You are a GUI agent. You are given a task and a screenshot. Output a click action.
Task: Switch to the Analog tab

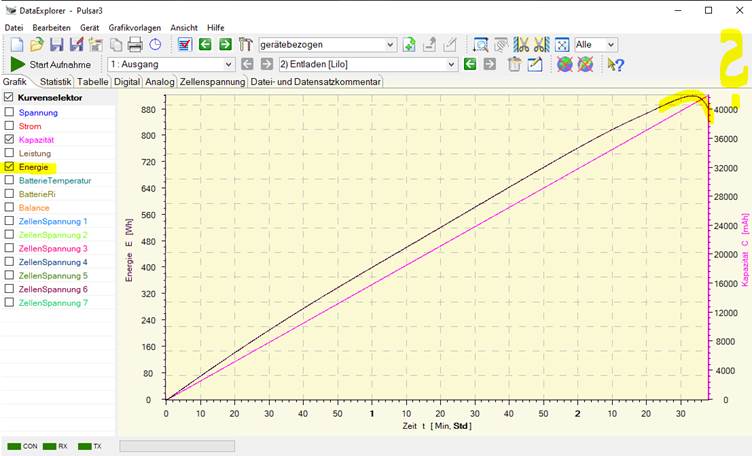pos(160,82)
